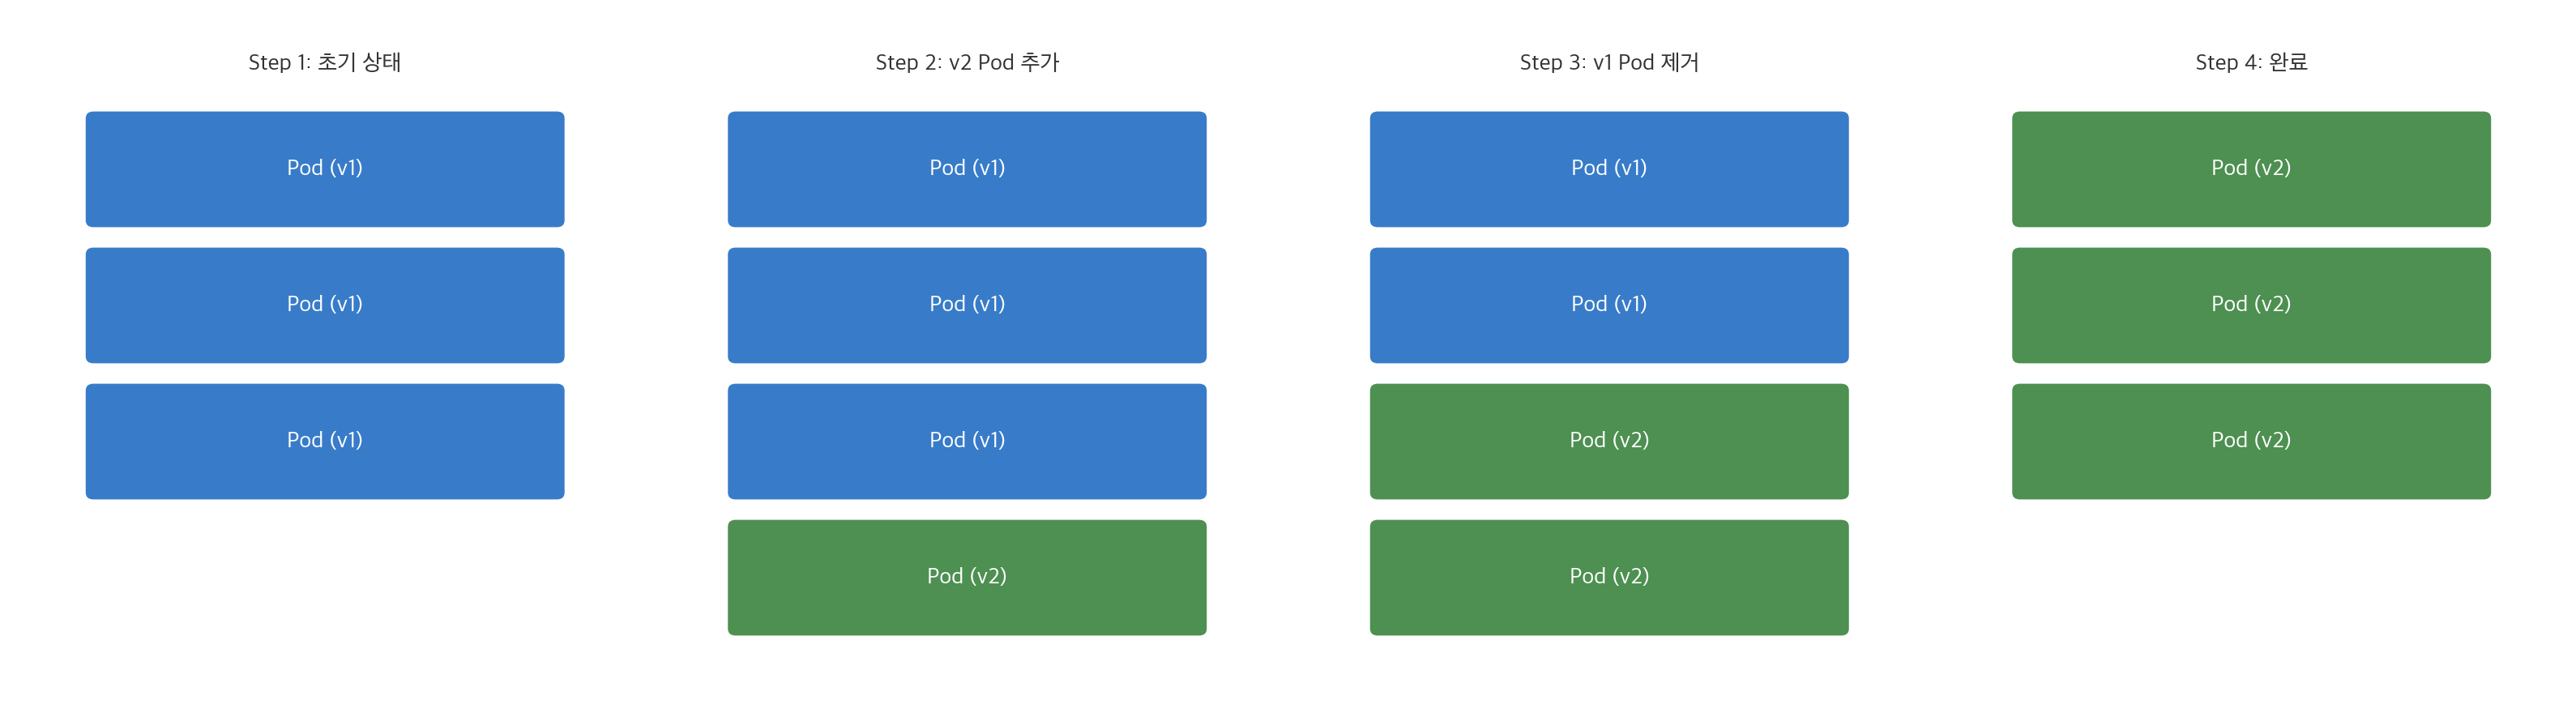Viewport: 2576px width, 713px height.
Task: Select the bottom Pod (v1) box in Step 1
Action: pos(324,440)
